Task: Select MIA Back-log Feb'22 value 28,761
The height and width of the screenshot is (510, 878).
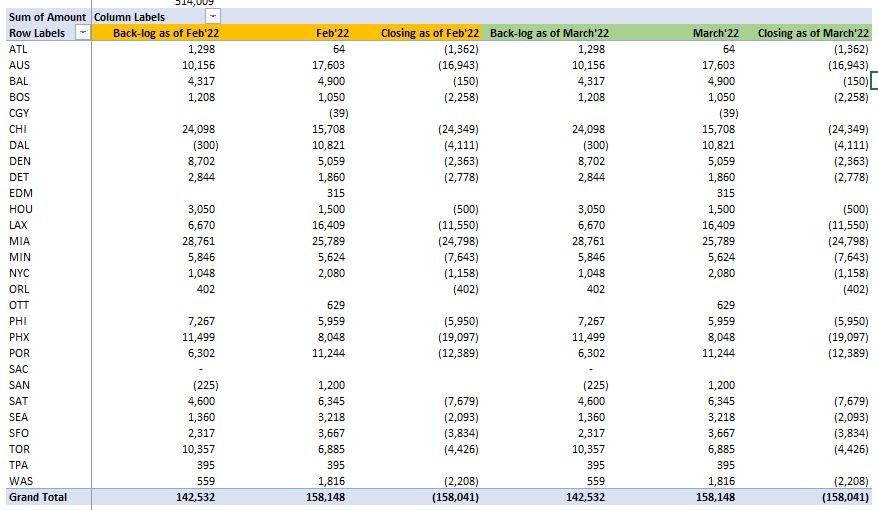Action: (198, 241)
